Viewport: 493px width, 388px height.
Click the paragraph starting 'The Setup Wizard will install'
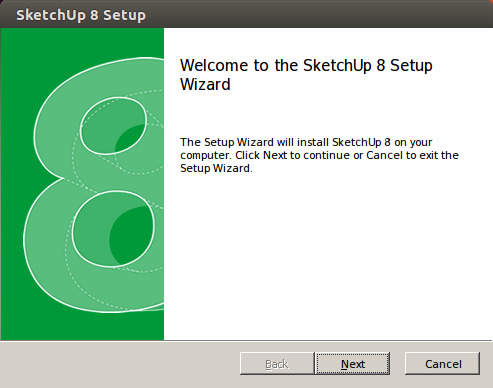[x=319, y=155]
